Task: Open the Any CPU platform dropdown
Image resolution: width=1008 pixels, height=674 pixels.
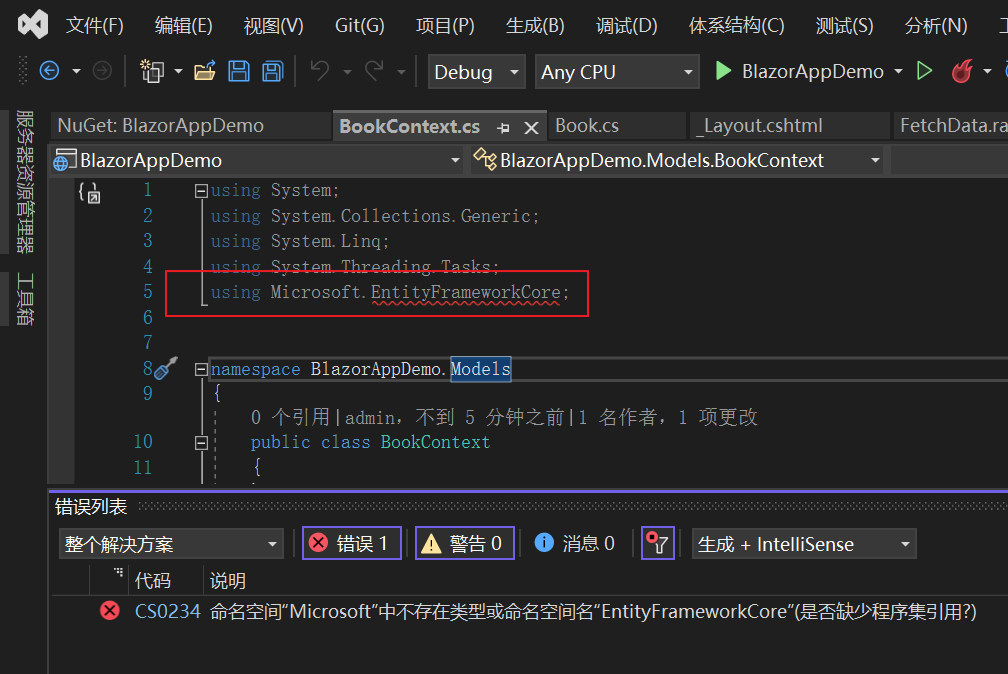Action: pyautogui.click(x=617, y=71)
